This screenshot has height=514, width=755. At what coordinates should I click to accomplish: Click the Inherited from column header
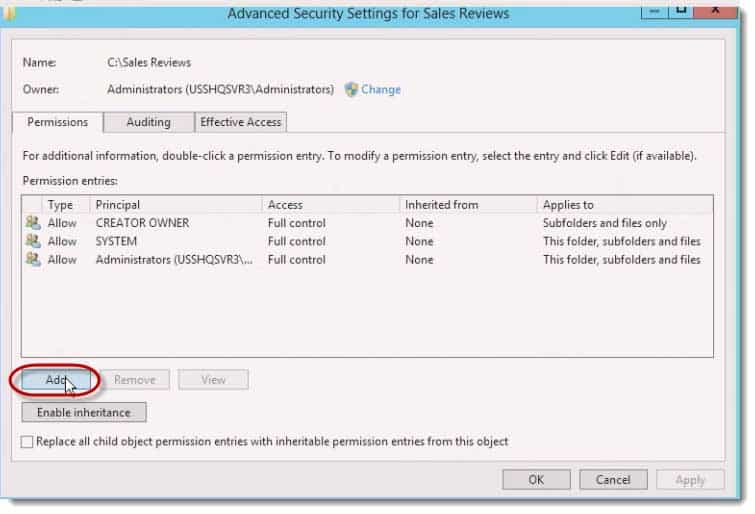coord(469,205)
